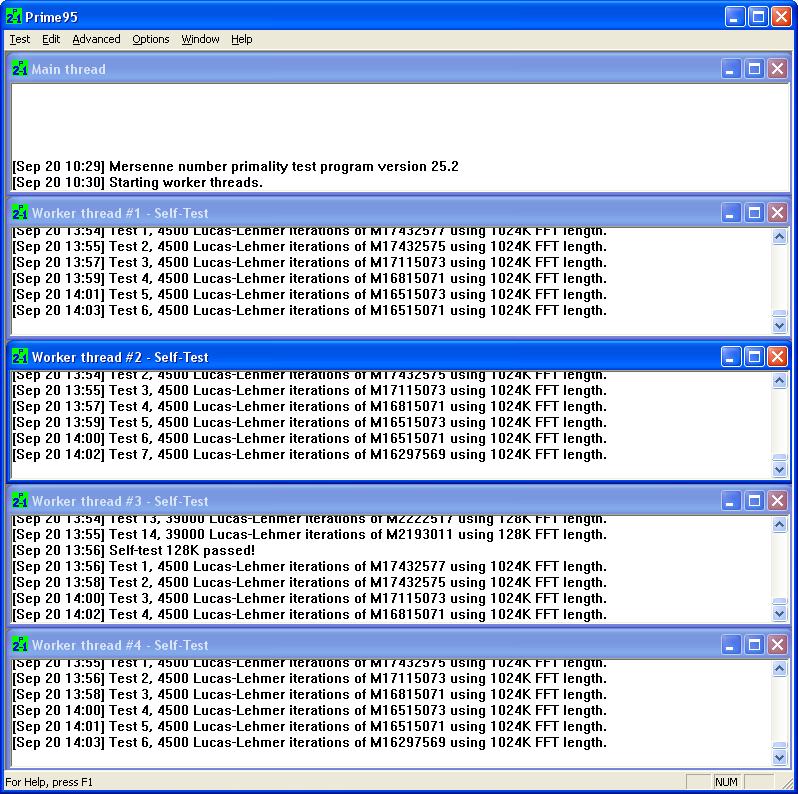Screen dimensions: 798x794
Task: Click scroll-down arrow in Worker thread #3
Action: 779,613
